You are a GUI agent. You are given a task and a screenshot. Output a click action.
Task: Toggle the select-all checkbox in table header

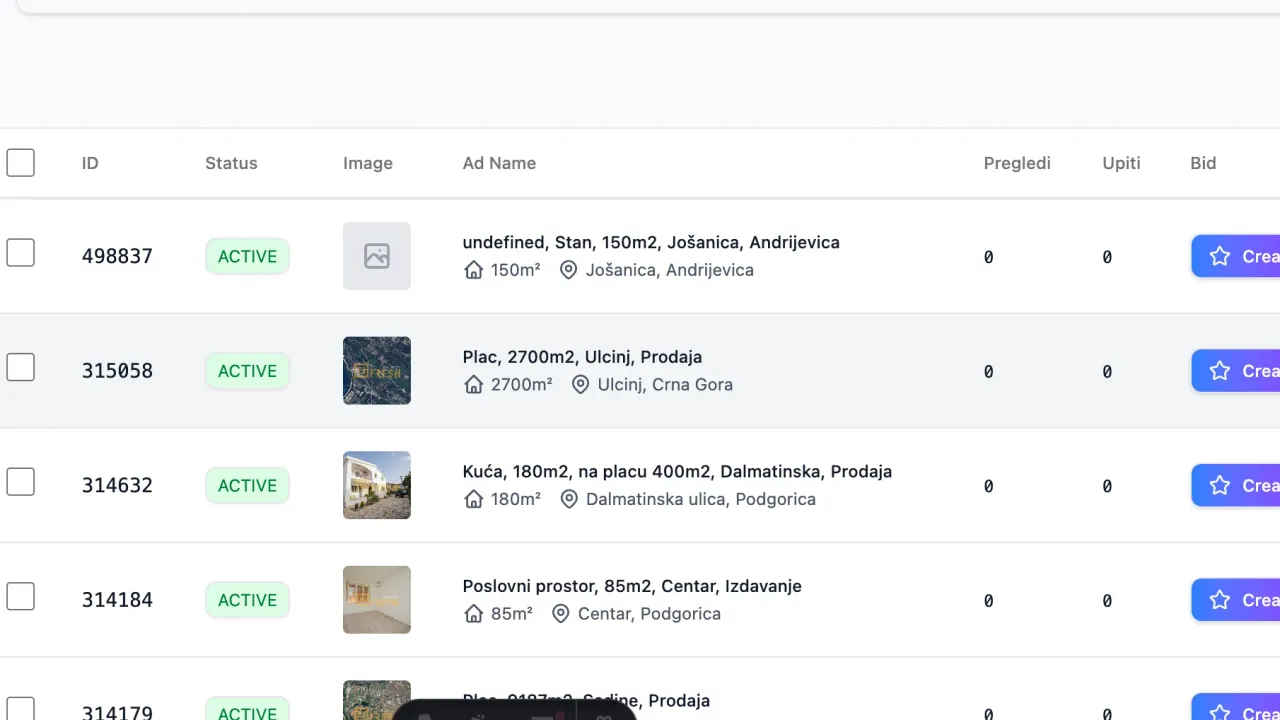pos(21,163)
